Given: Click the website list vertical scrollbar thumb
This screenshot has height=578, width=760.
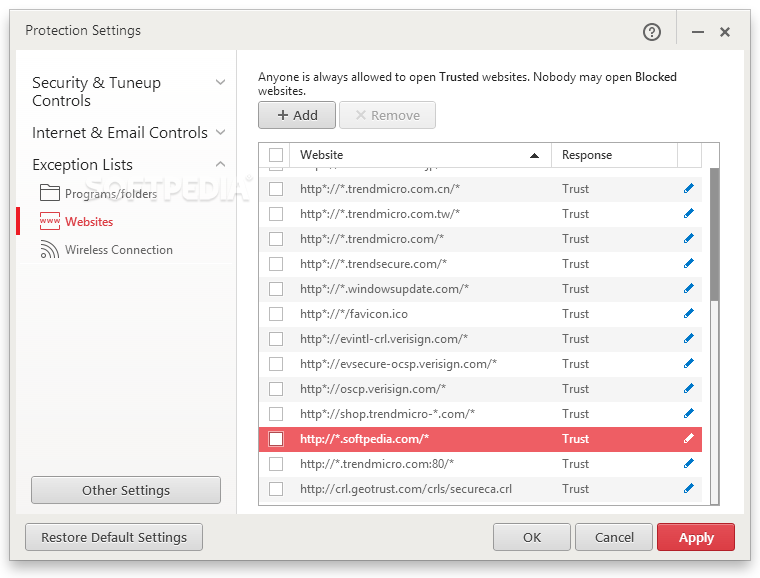Looking at the screenshot, I should pos(714,234).
